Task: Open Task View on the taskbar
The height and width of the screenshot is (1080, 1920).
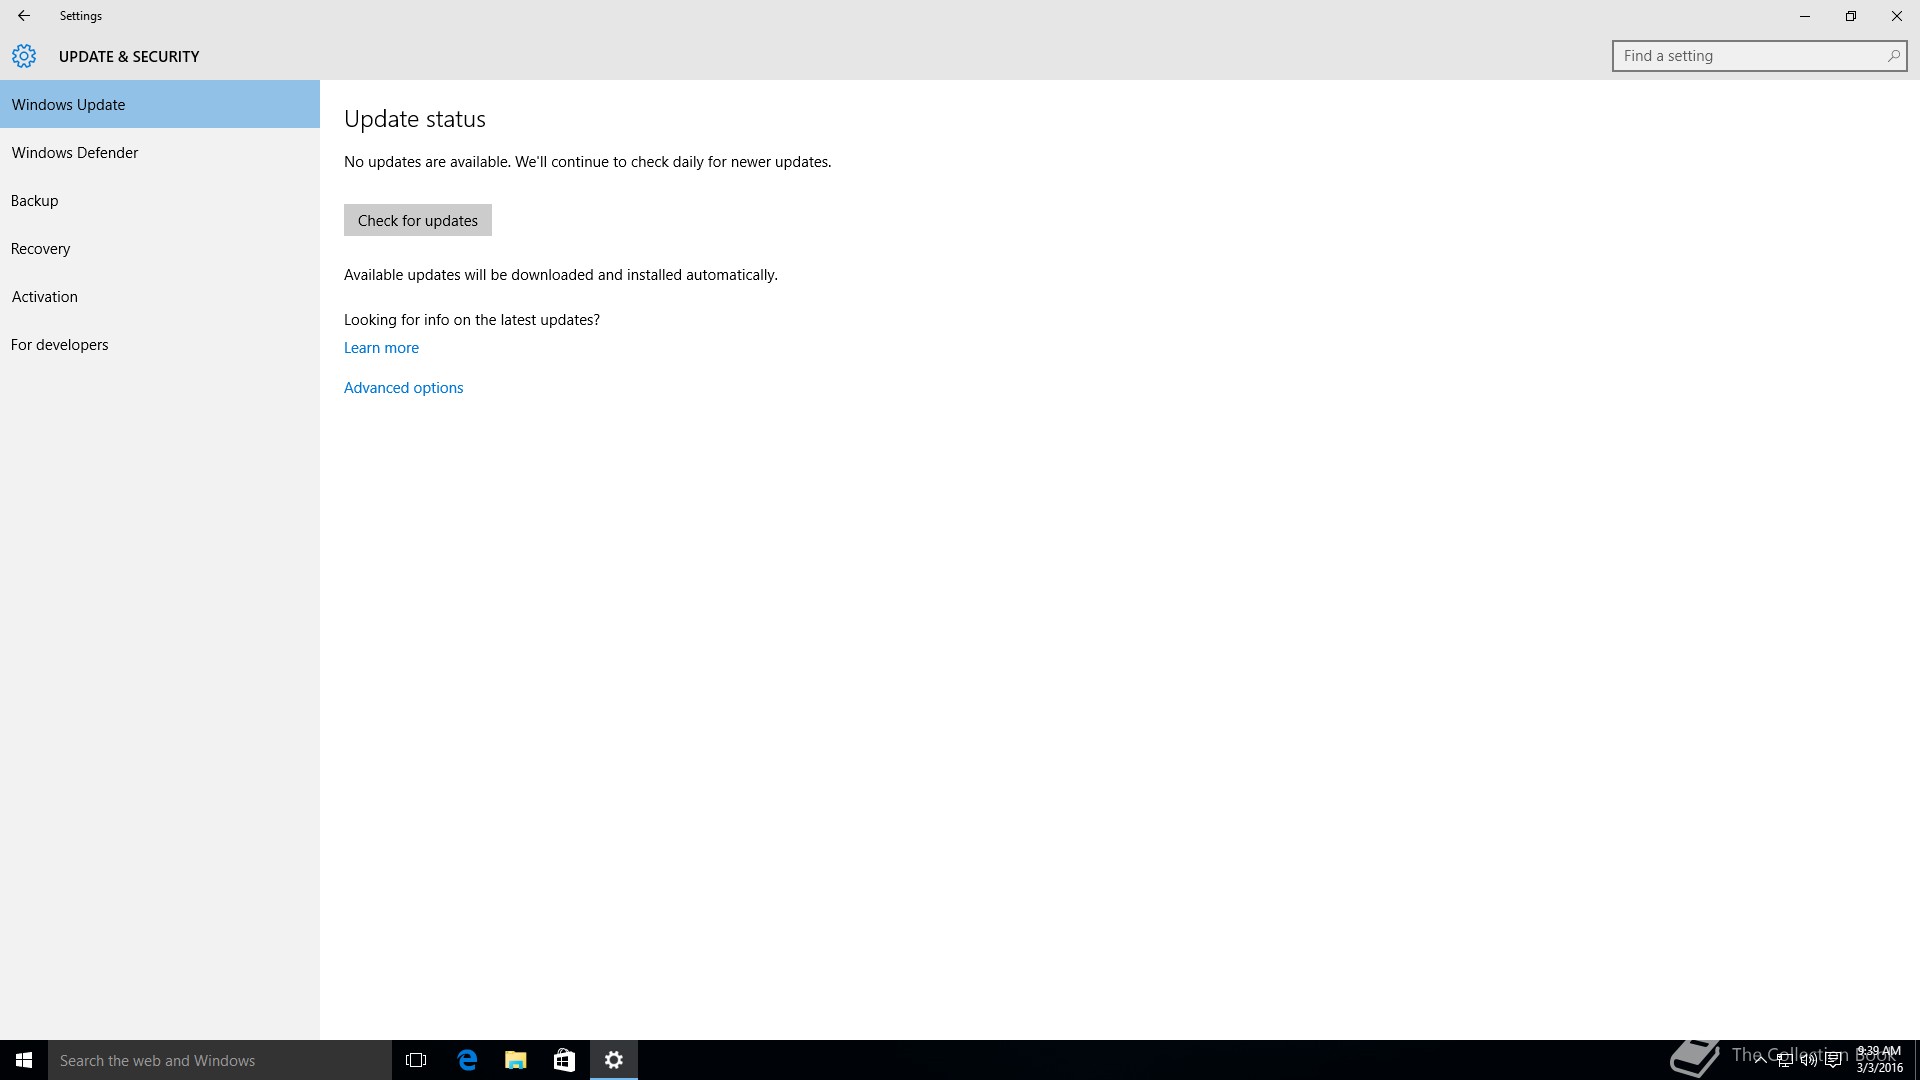Action: coord(416,1060)
